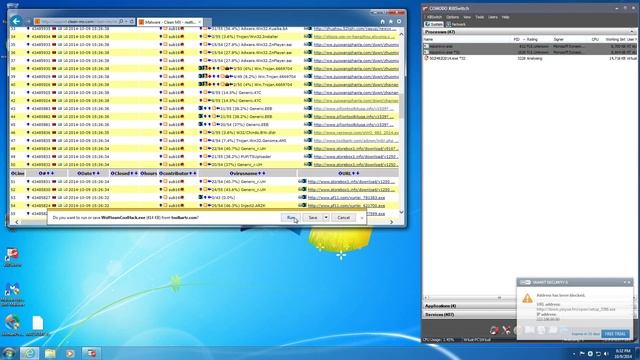Click Cancel in the download prompt
This screenshot has width=640, height=360.
[343, 218]
